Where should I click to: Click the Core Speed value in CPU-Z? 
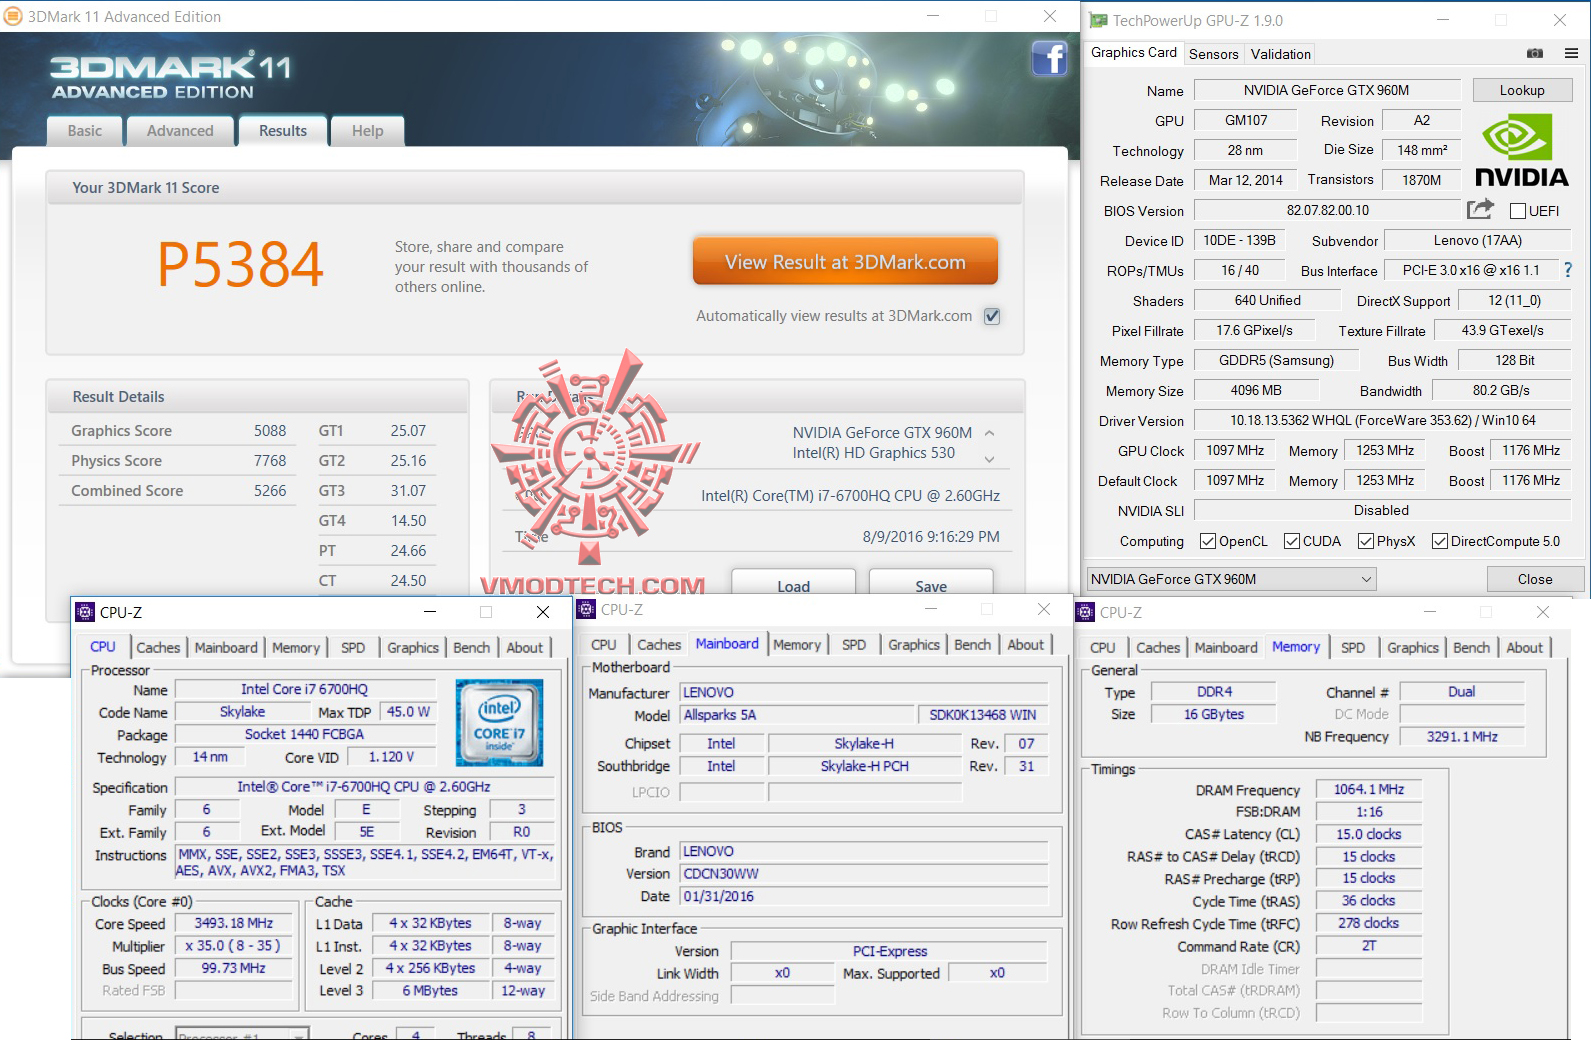point(233,923)
